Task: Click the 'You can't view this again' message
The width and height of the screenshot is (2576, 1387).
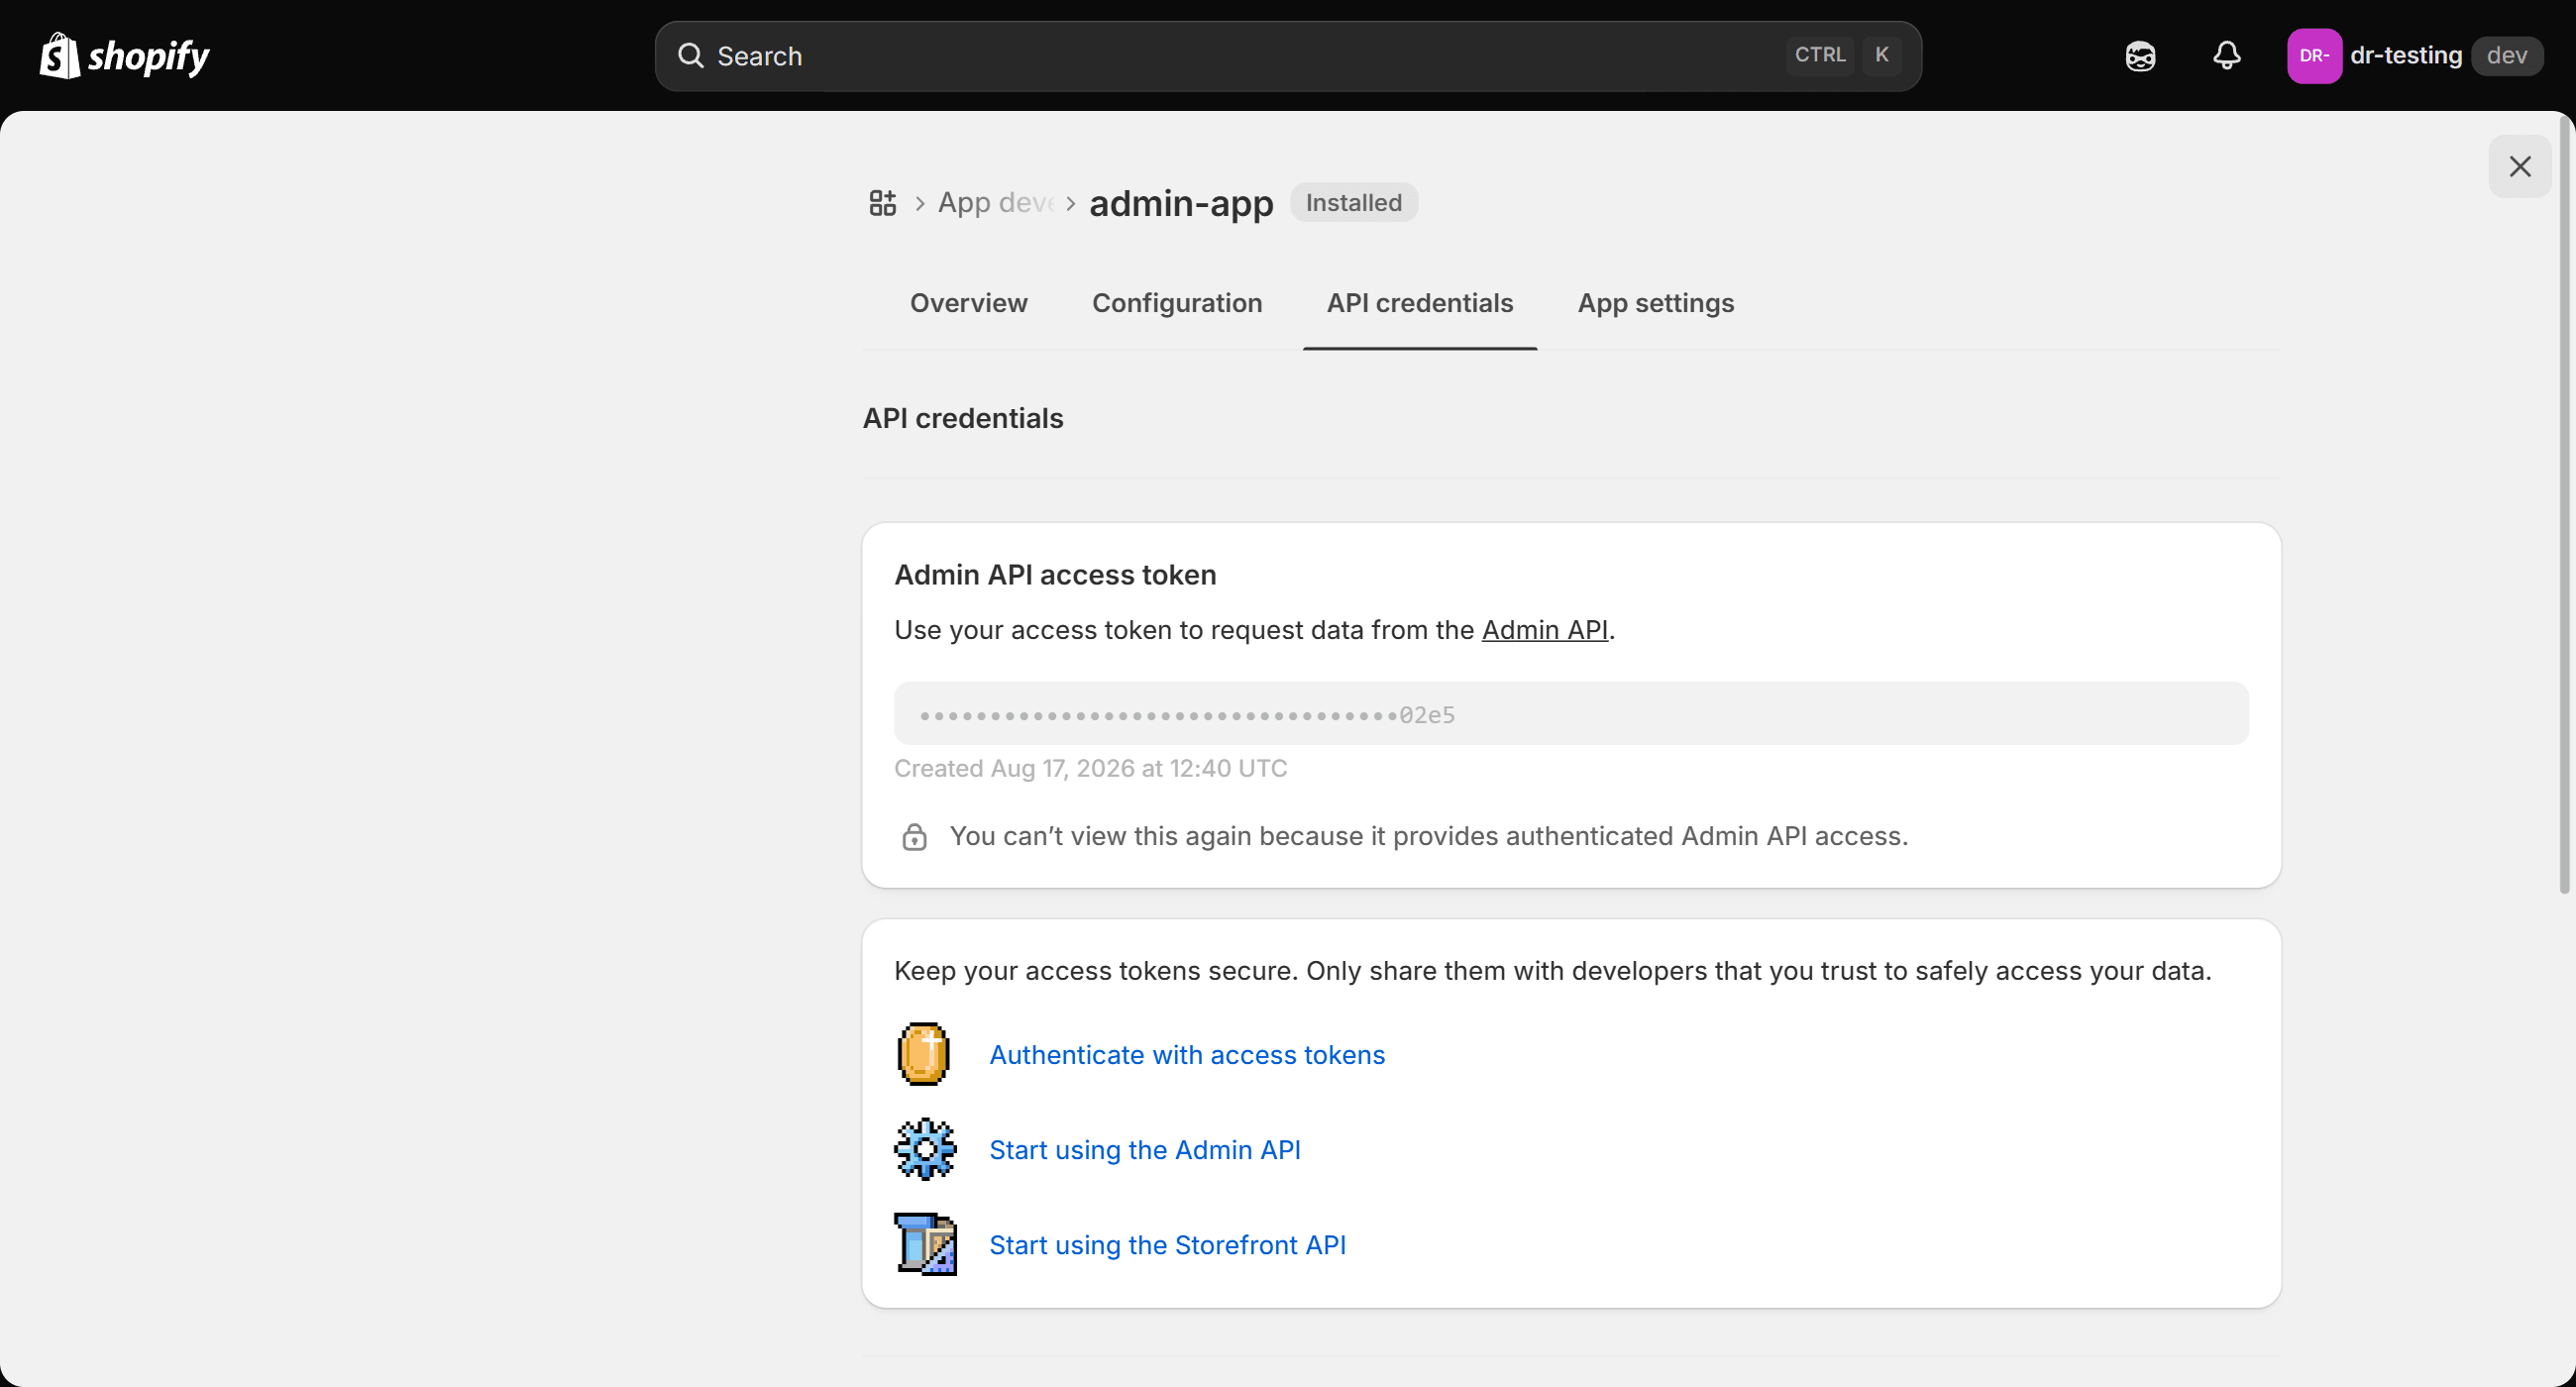Action: (x=1429, y=836)
